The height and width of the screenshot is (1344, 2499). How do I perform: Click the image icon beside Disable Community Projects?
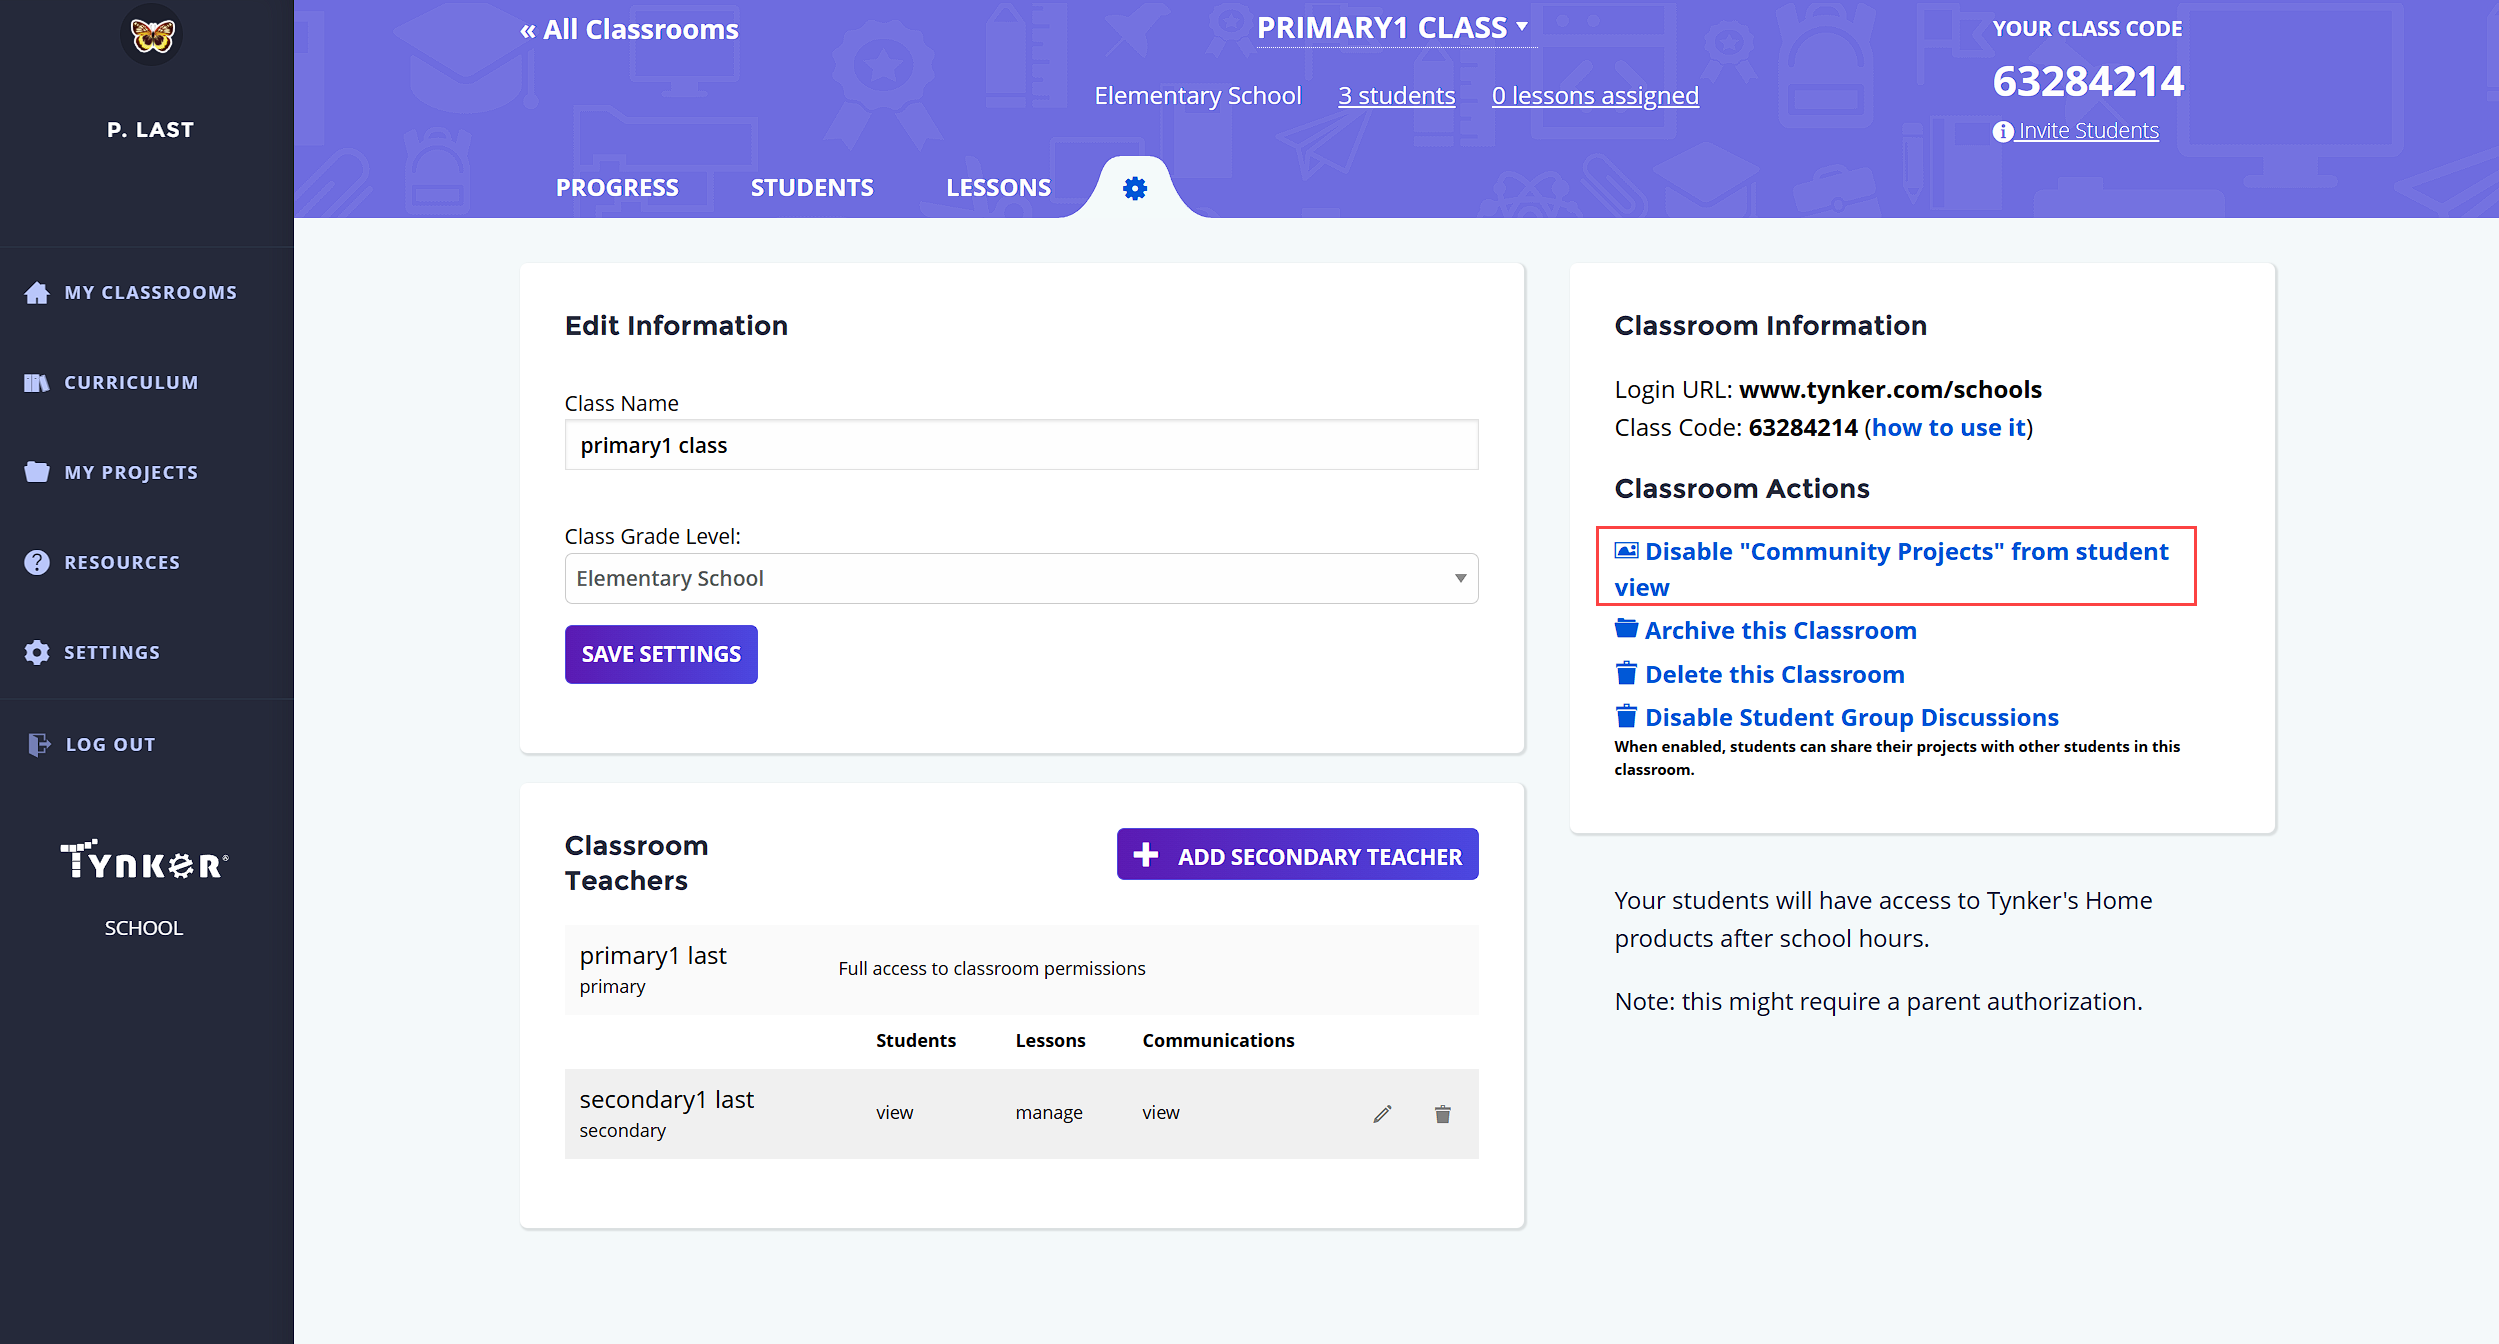click(1626, 551)
